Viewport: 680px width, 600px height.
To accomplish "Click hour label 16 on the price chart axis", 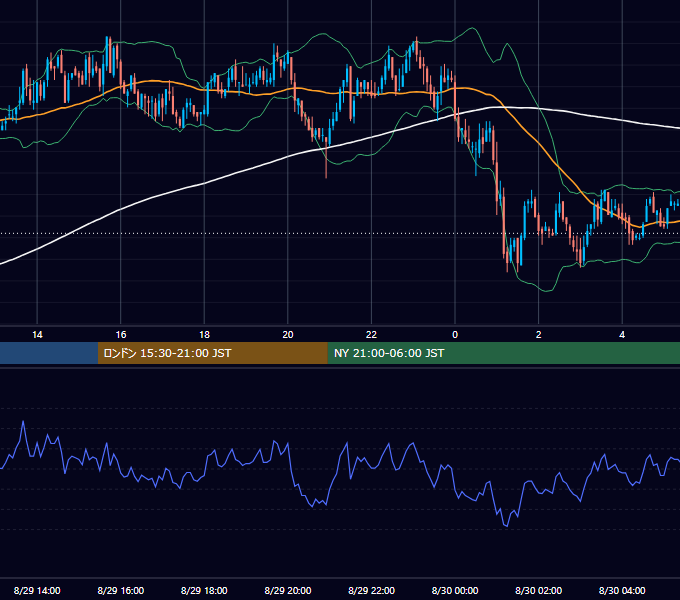I will [x=121, y=335].
